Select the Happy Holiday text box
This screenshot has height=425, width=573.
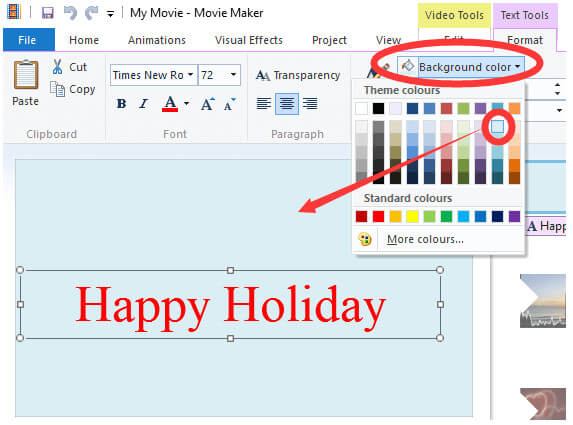pyautogui.click(x=230, y=304)
